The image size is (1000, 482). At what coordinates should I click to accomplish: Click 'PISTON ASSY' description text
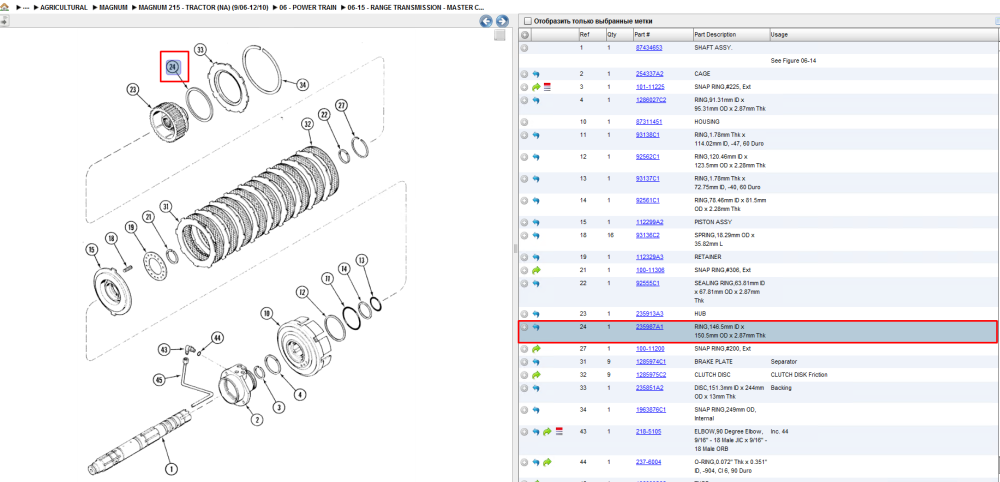pyautogui.click(x=713, y=223)
